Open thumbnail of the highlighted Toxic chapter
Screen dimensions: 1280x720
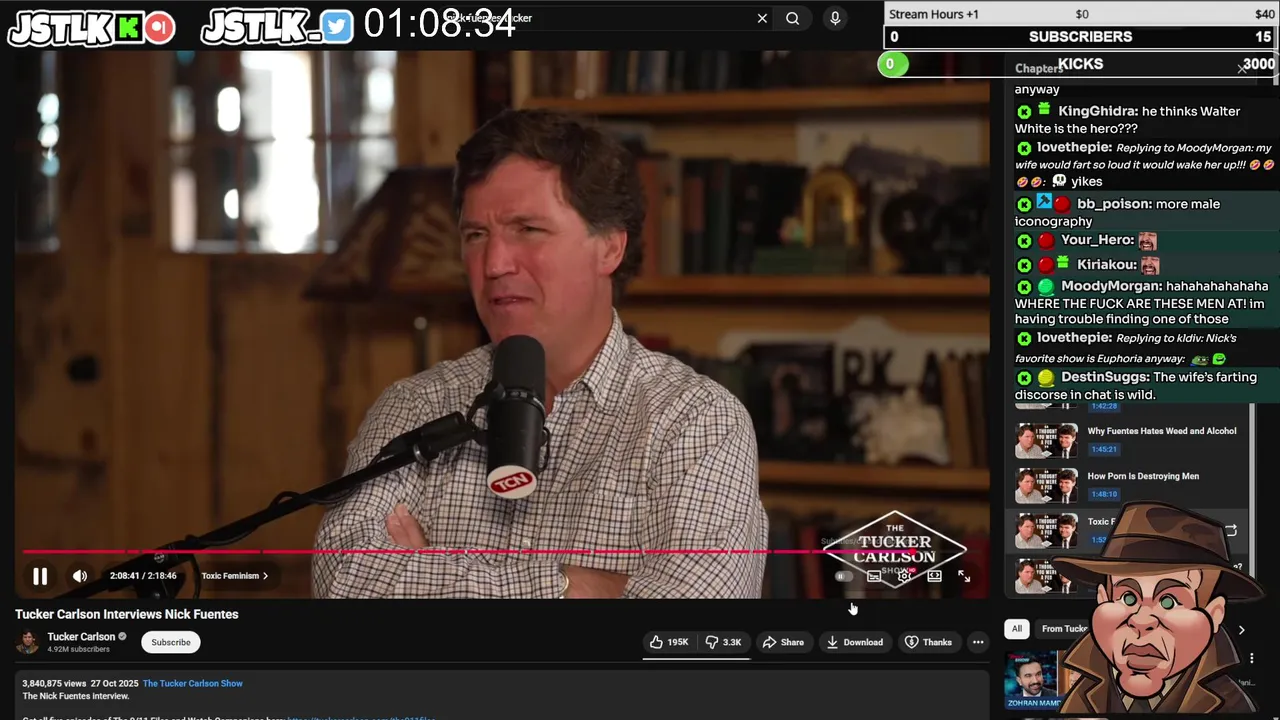click(1046, 531)
